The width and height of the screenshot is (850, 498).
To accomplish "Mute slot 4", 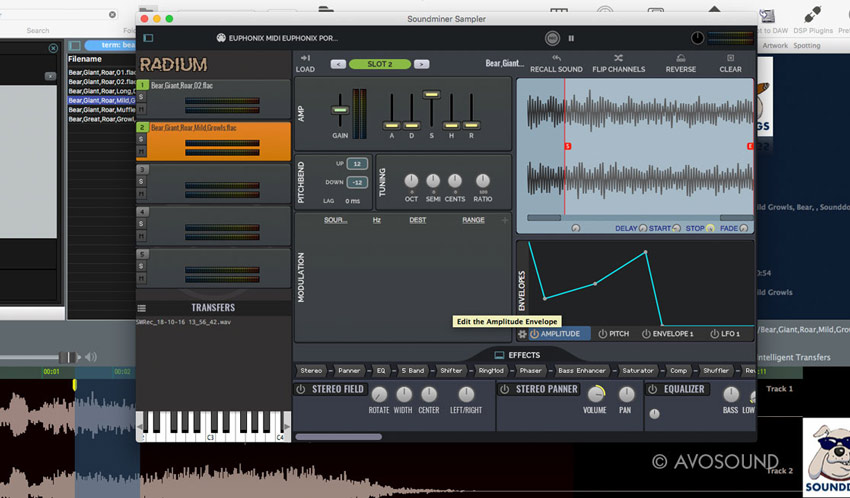I will point(141,236).
